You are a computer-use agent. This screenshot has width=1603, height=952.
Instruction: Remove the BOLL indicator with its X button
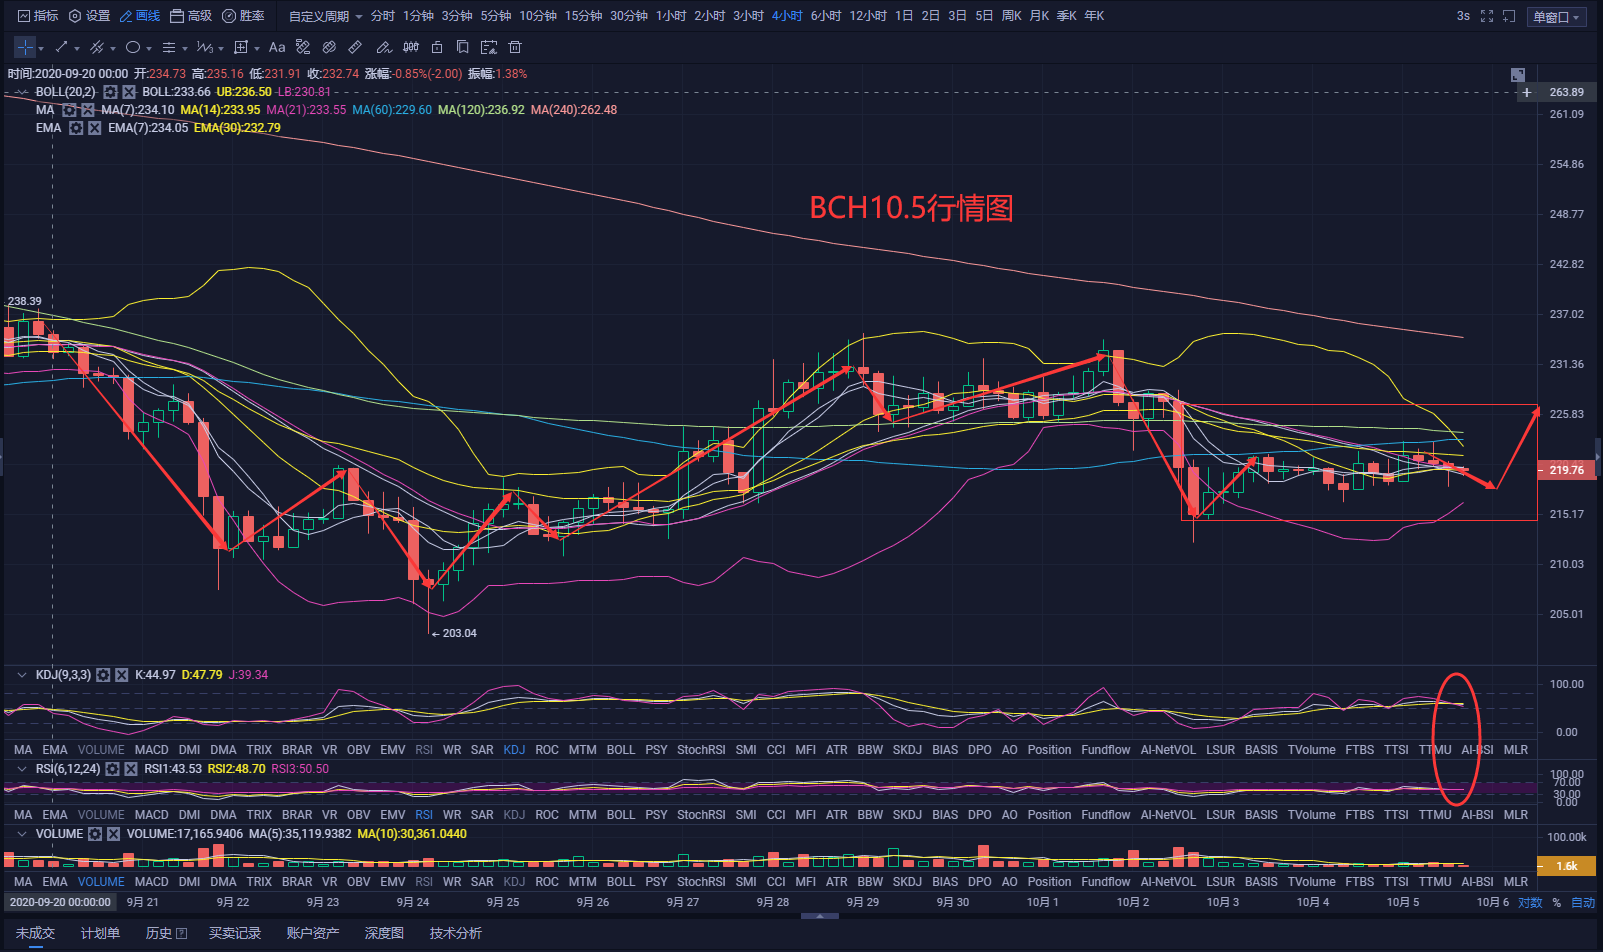(x=129, y=91)
